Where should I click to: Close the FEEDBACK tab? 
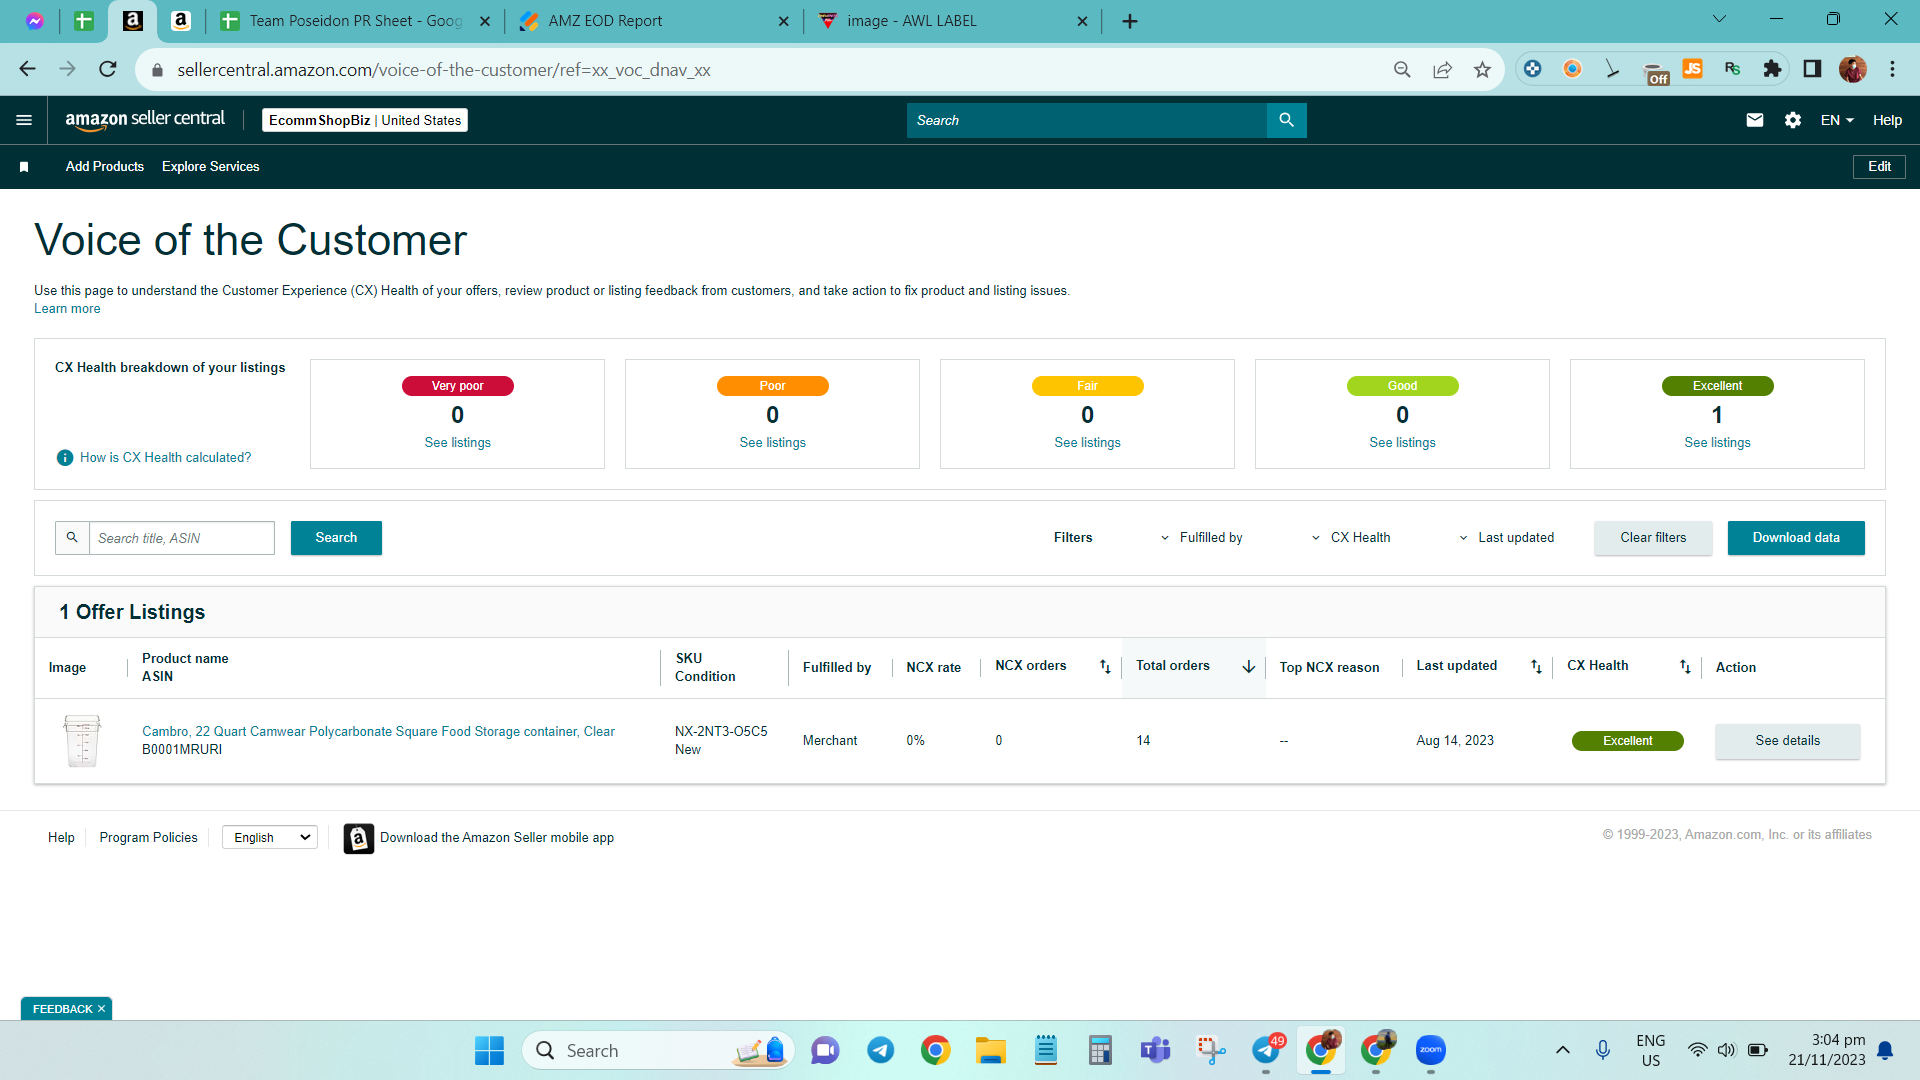click(x=101, y=1009)
